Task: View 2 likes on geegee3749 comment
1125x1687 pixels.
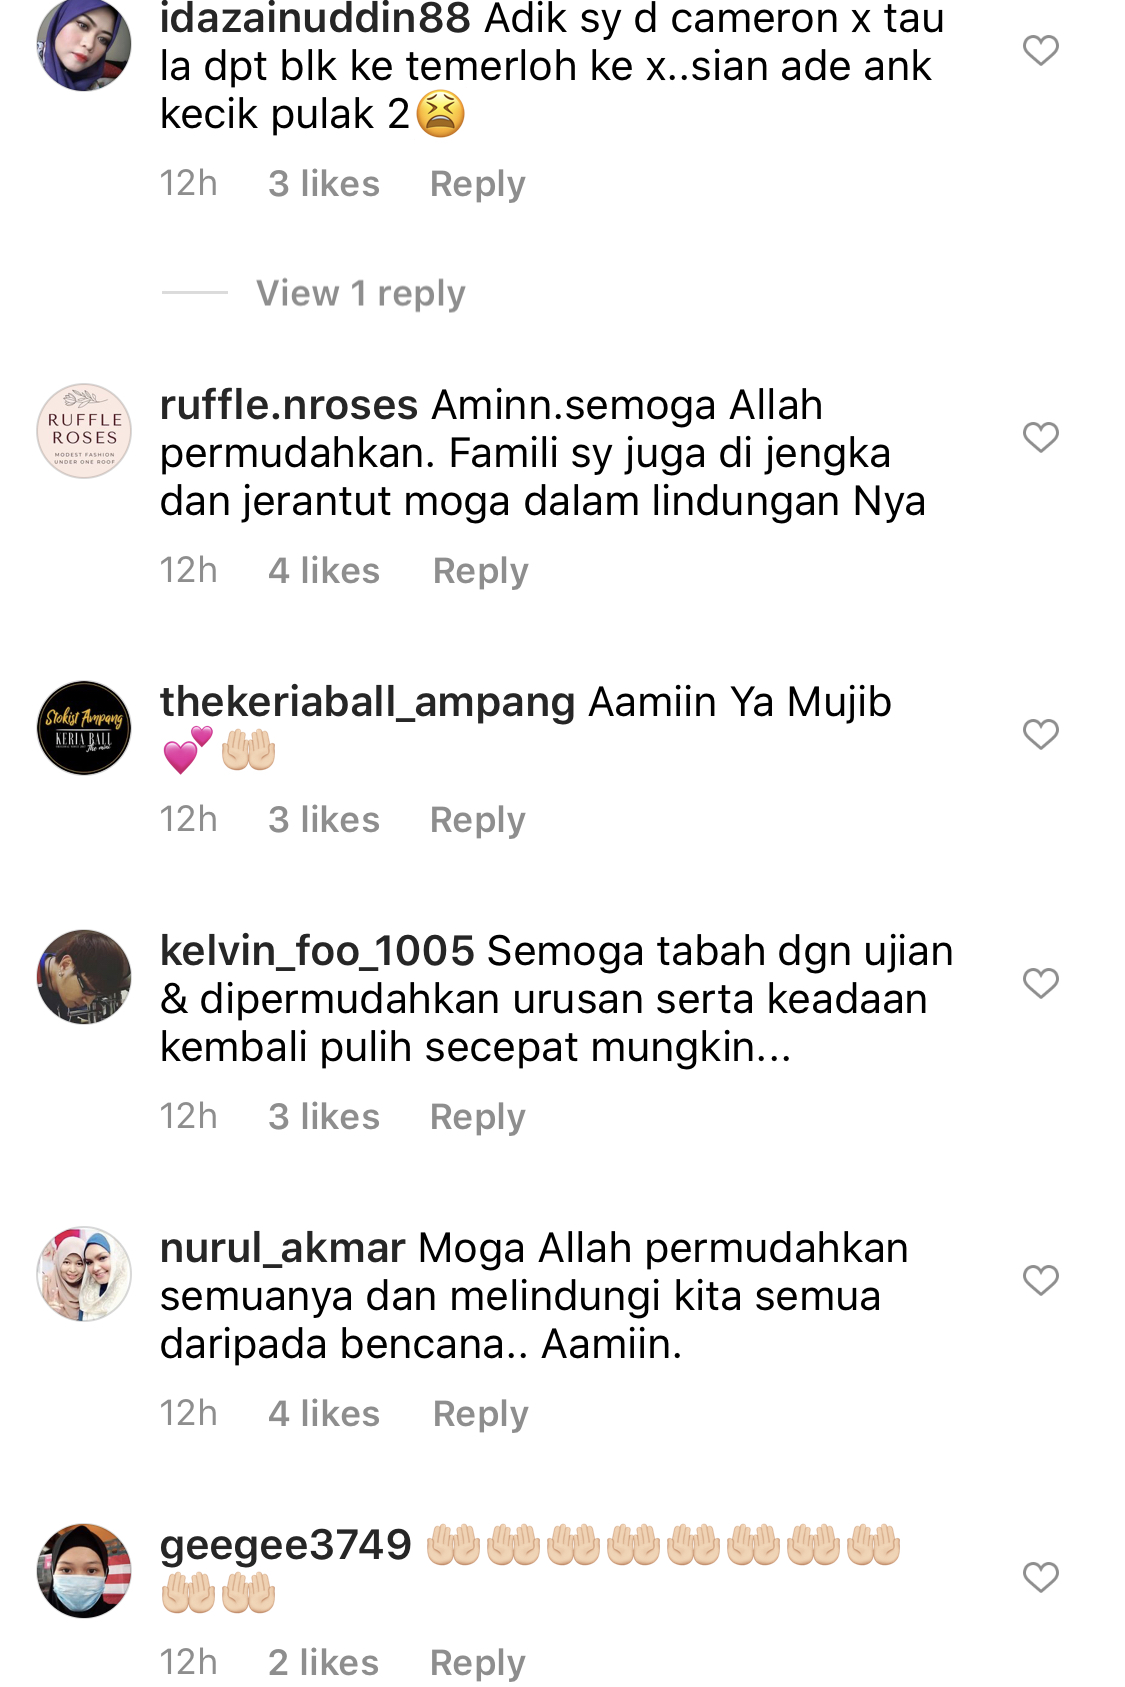Action: pyautogui.click(x=324, y=1663)
